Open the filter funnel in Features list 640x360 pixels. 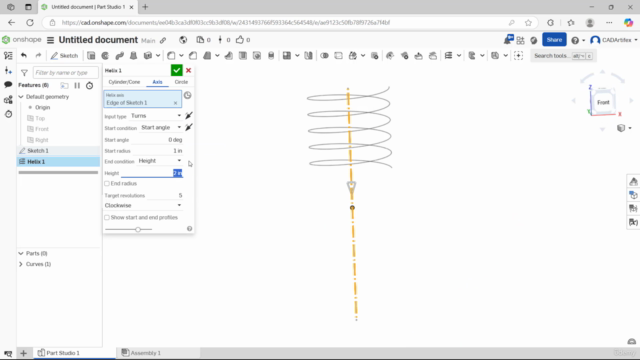24,73
